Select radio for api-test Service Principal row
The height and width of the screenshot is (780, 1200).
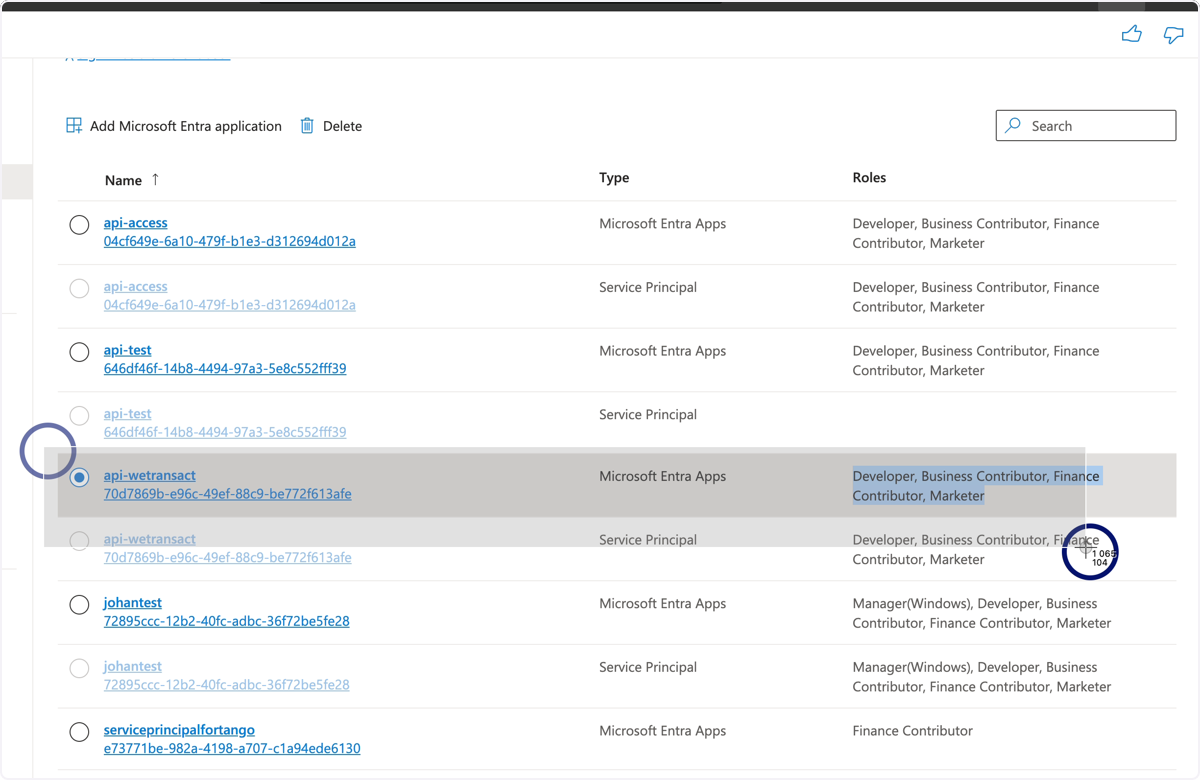pos(79,415)
